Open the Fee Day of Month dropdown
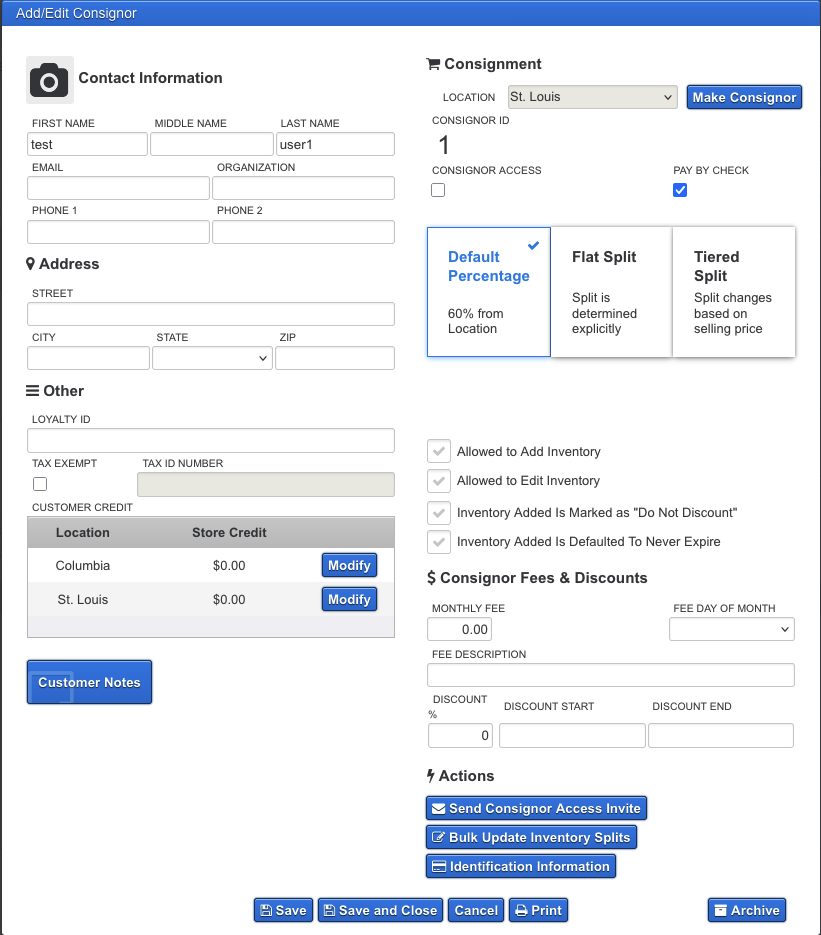The height and width of the screenshot is (935, 821). pyautogui.click(x=732, y=629)
